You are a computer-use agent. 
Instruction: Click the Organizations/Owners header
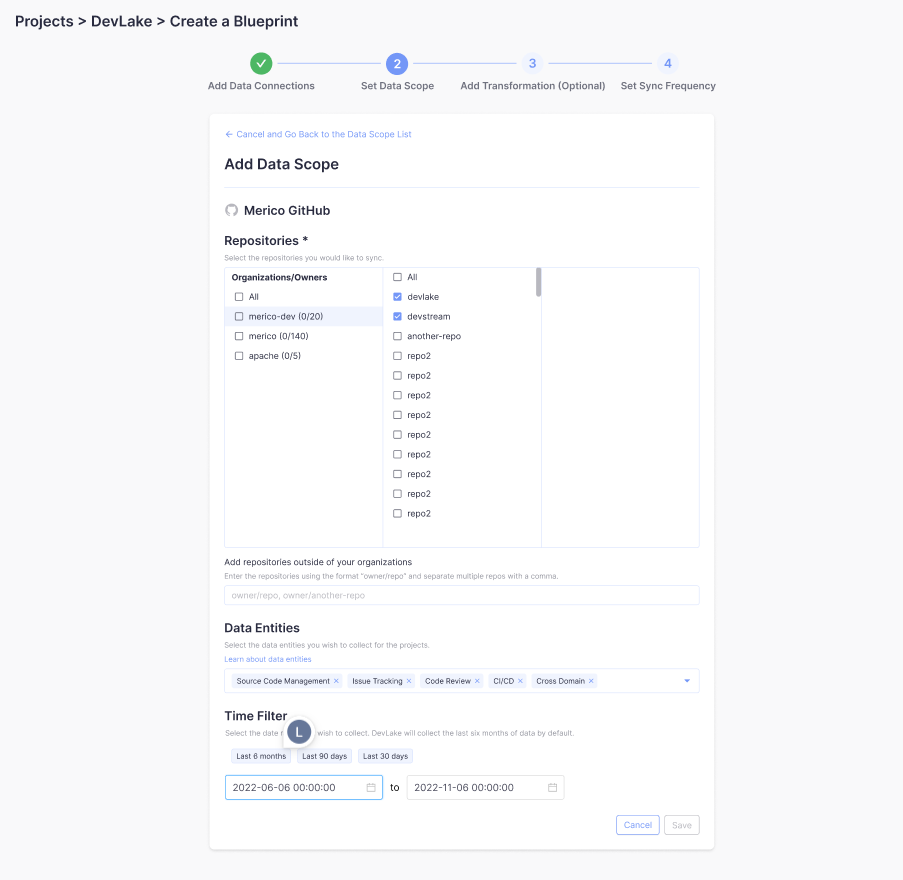coord(279,277)
